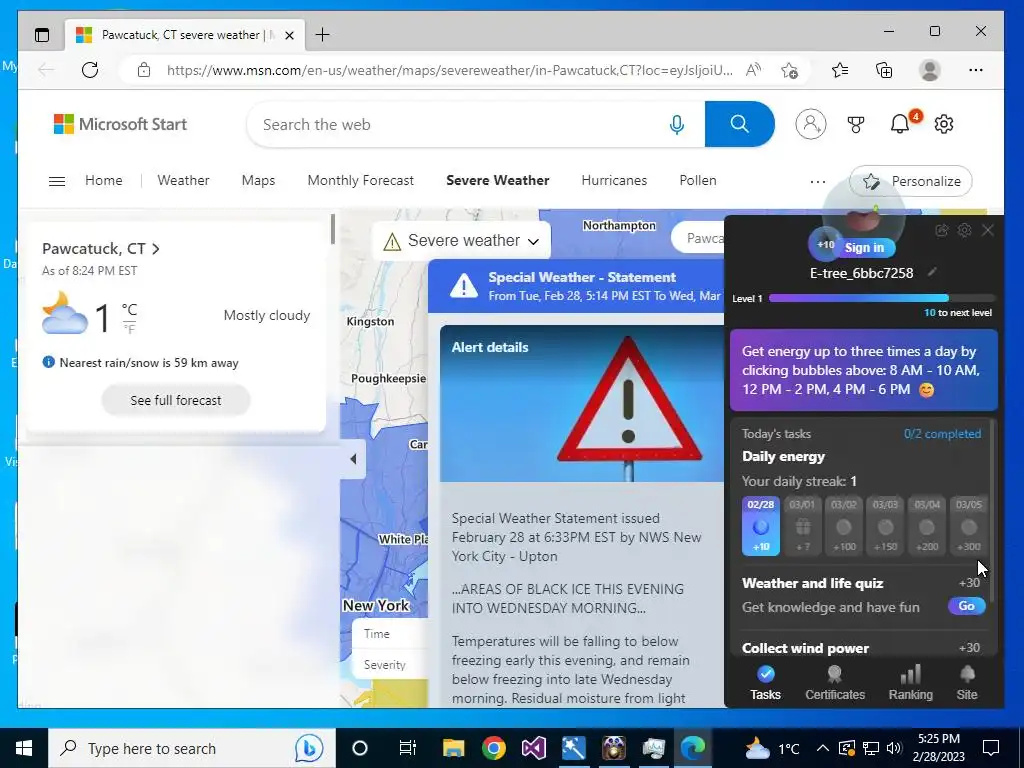
Task: Expand Pawcatuck, CT location chevron
Action: pyautogui.click(x=155, y=249)
